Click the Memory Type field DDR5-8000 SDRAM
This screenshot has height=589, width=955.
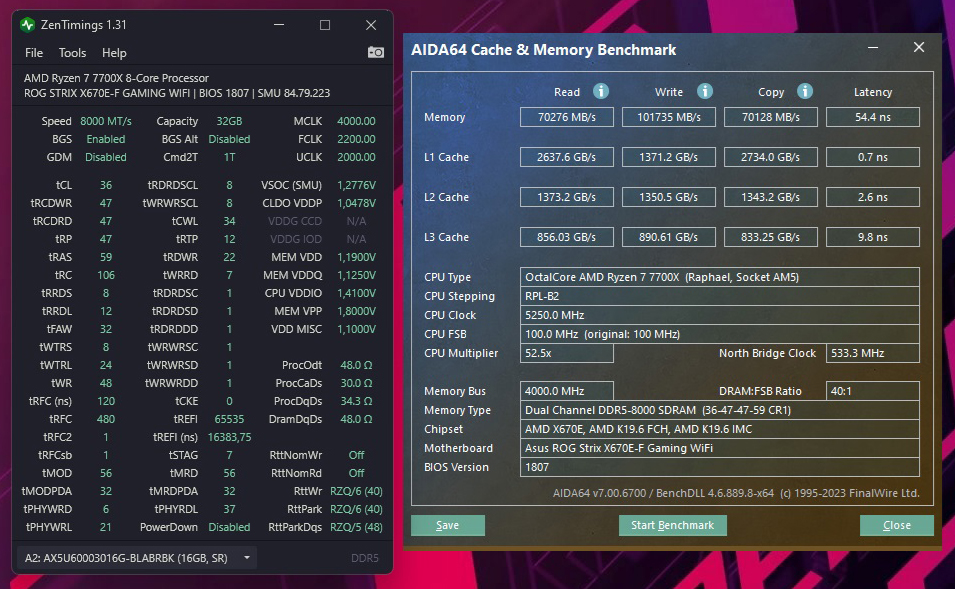pos(720,410)
